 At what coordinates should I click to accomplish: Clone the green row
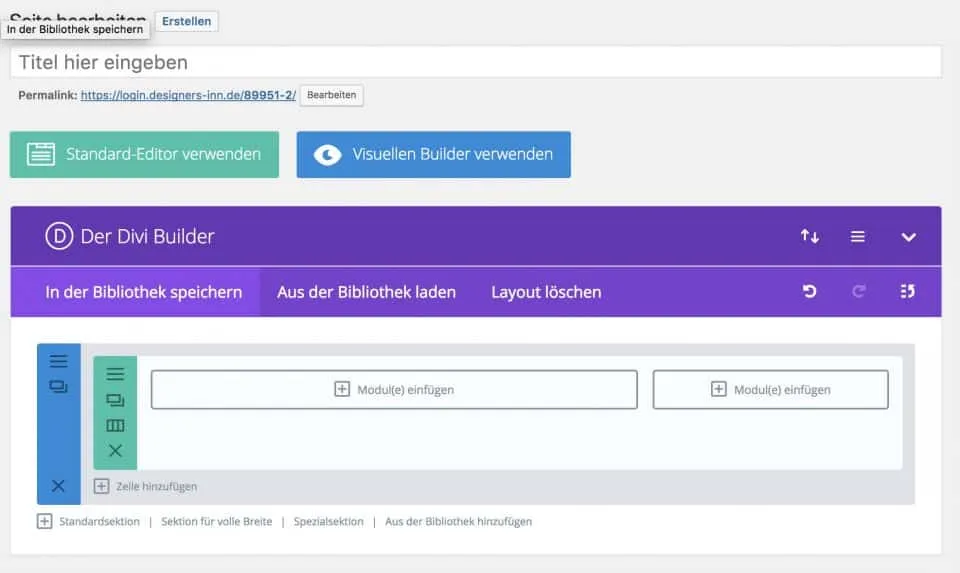115,400
